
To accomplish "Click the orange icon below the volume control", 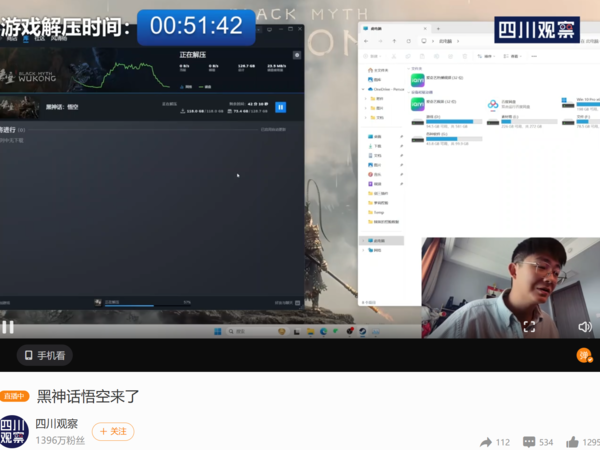I will 583,355.
